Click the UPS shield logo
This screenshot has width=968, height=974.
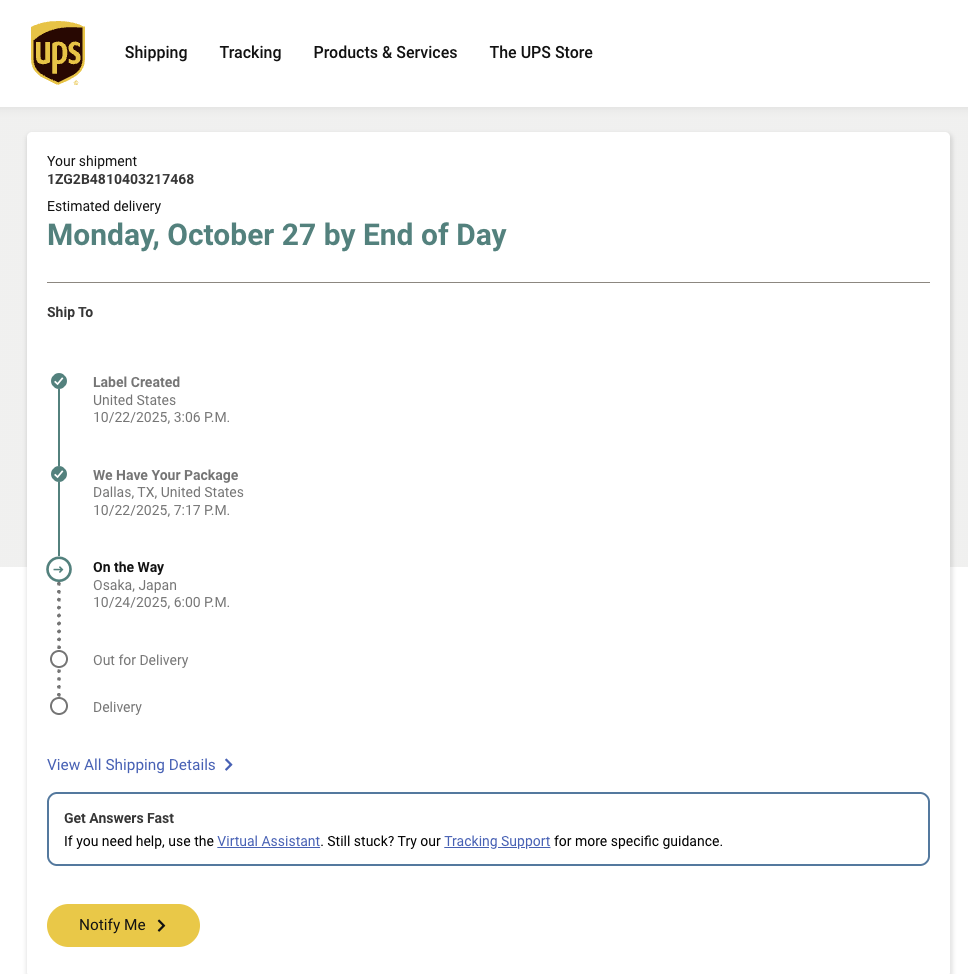pos(58,53)
